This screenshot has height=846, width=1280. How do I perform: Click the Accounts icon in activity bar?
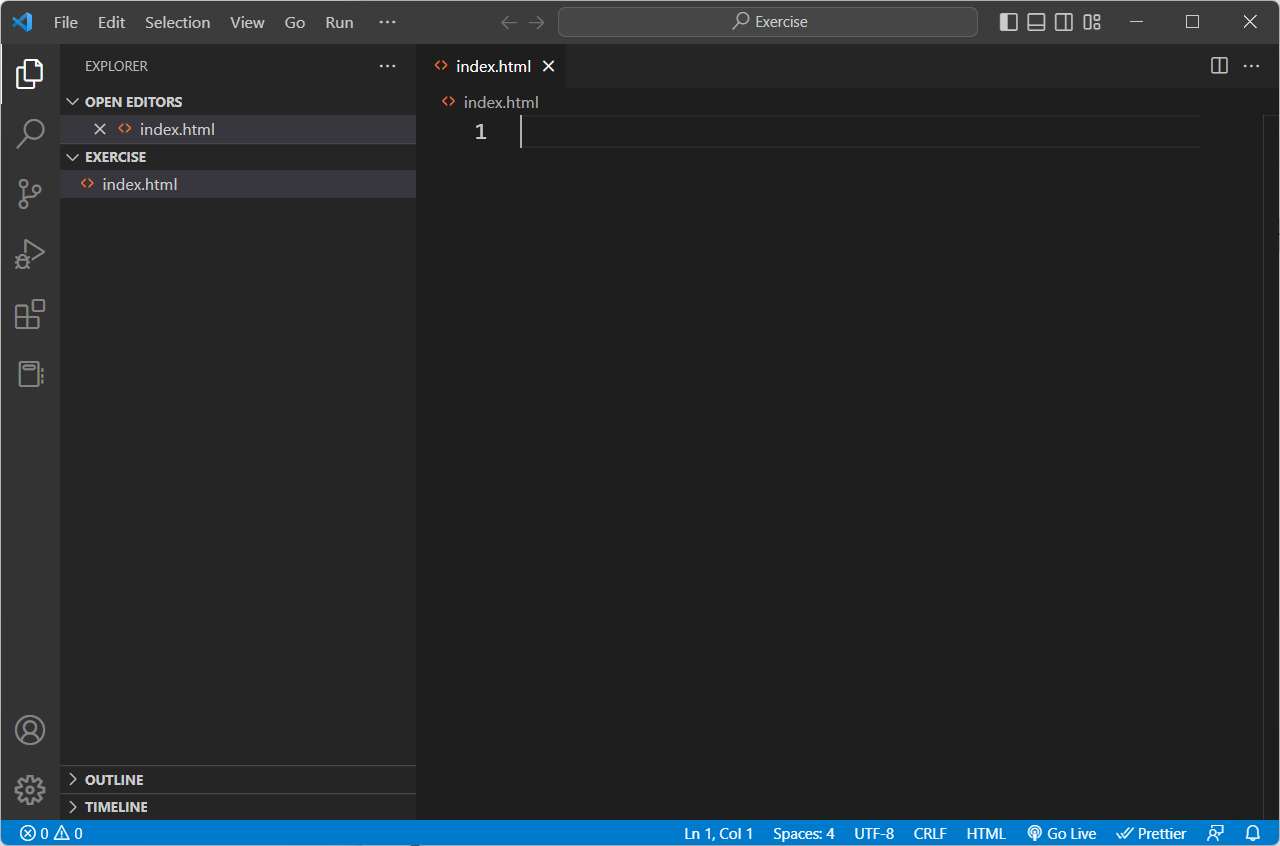coord(30,730)
